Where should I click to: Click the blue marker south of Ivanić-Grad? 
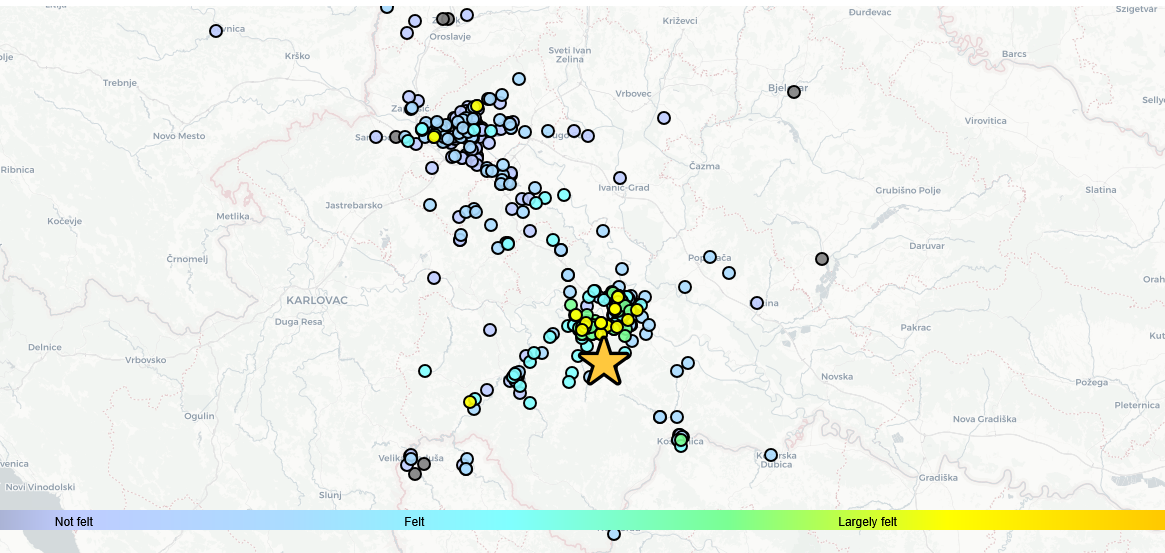point(603,231)
